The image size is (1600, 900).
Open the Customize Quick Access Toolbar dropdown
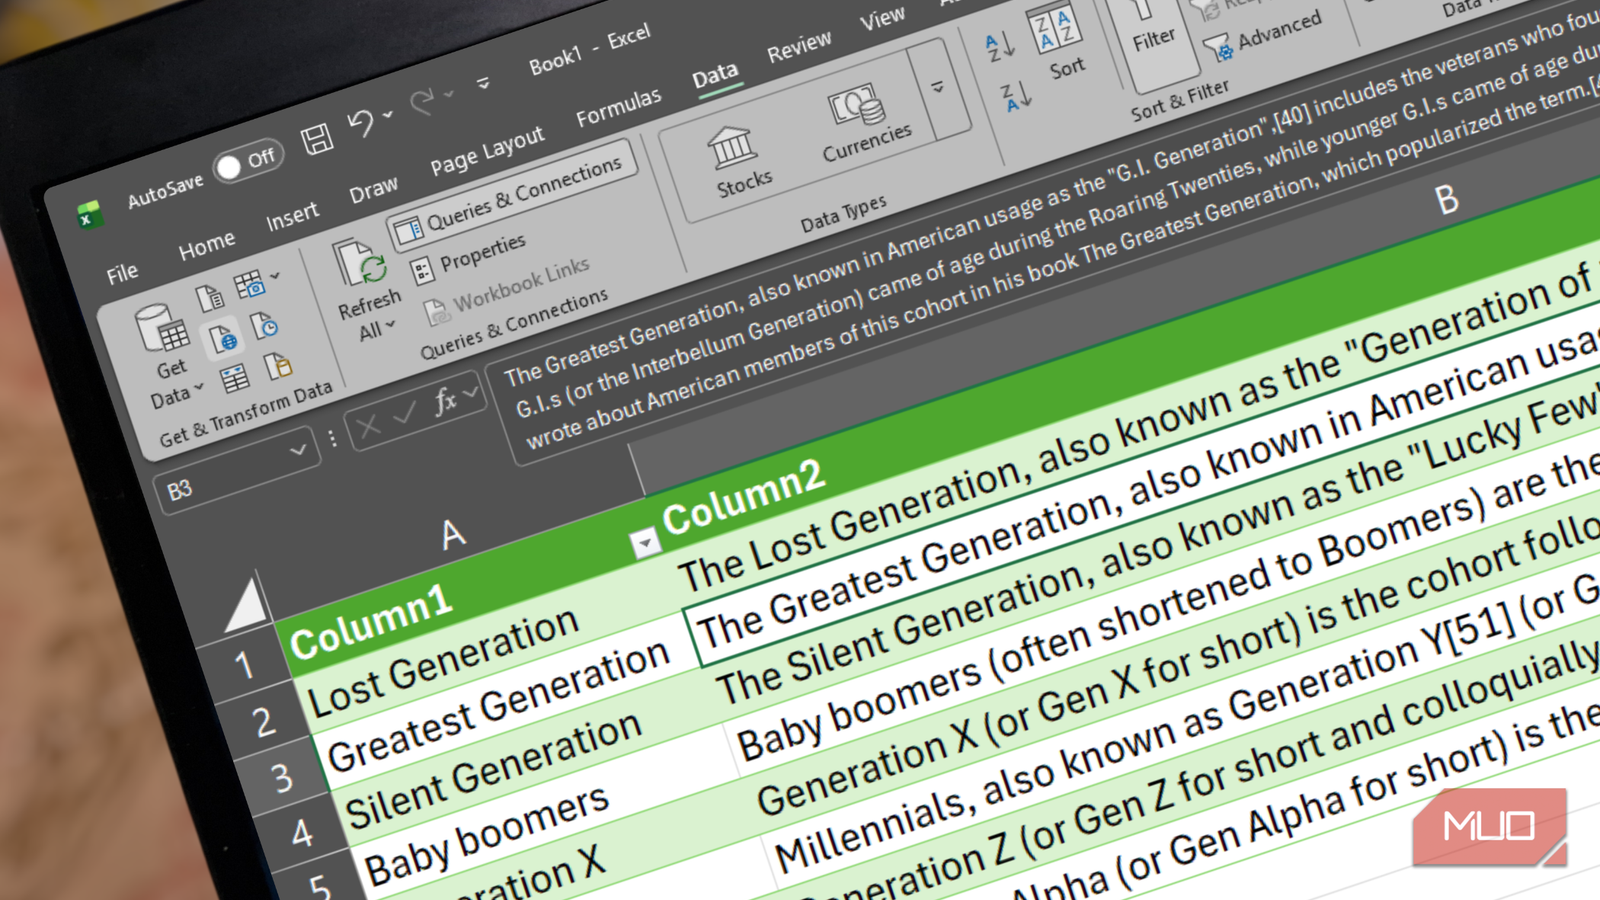pyautogui.click(x=483, y=83)
